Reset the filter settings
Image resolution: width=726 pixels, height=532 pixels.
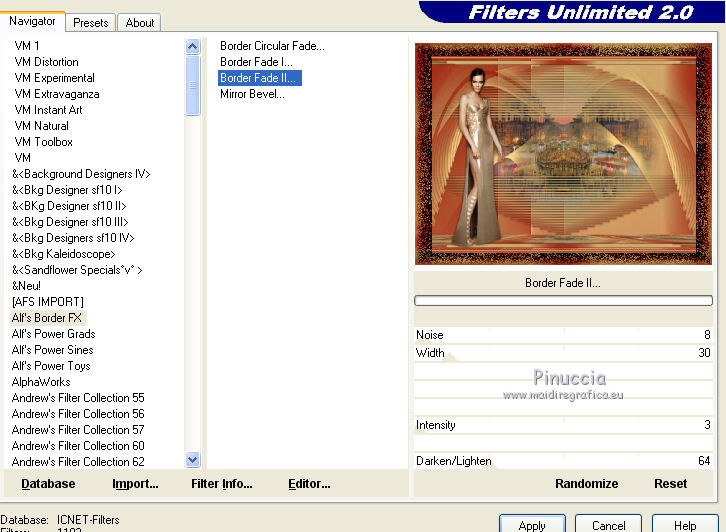[670, 484]
